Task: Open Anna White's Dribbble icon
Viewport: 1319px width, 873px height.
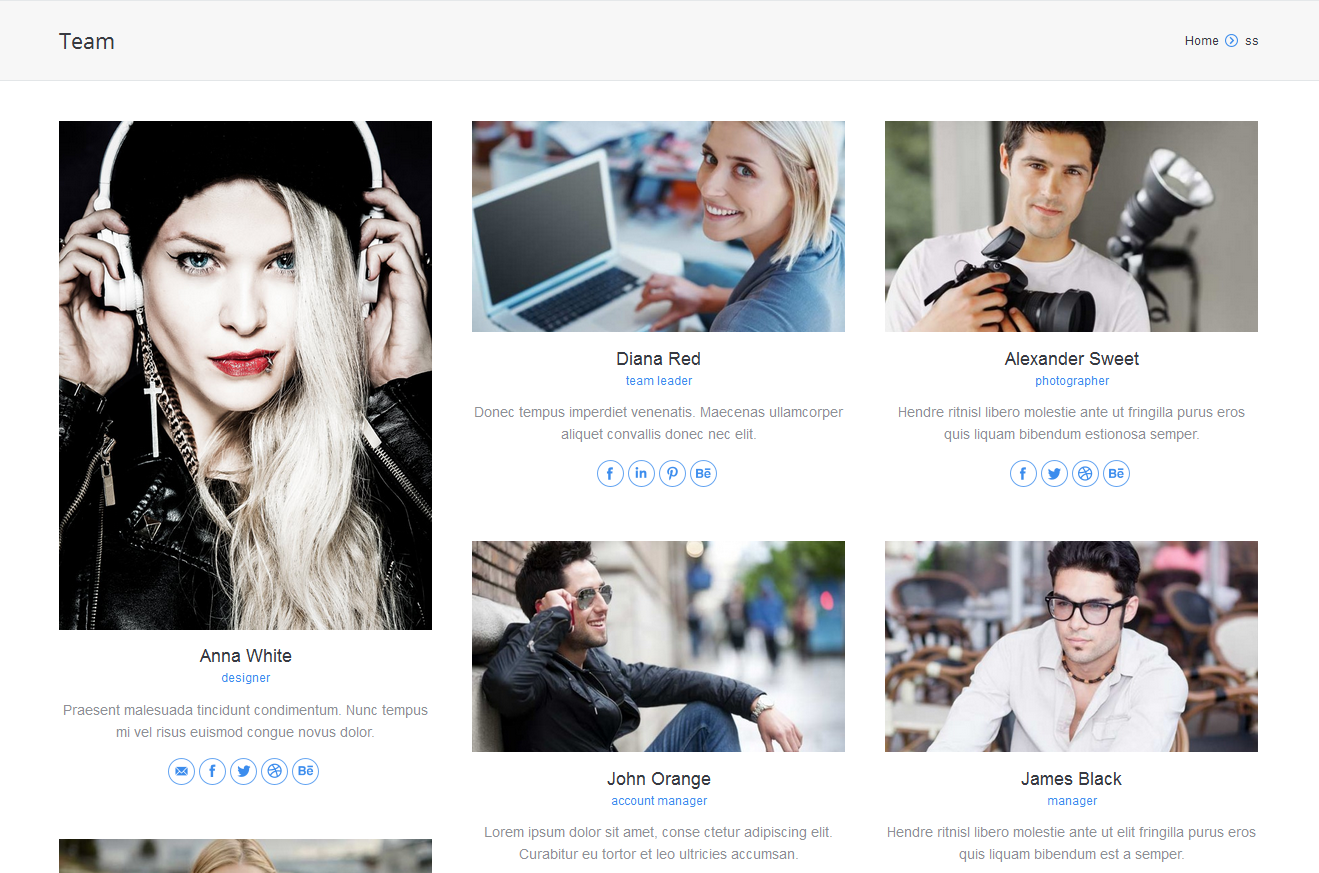Action: click(x=274, y=771)
